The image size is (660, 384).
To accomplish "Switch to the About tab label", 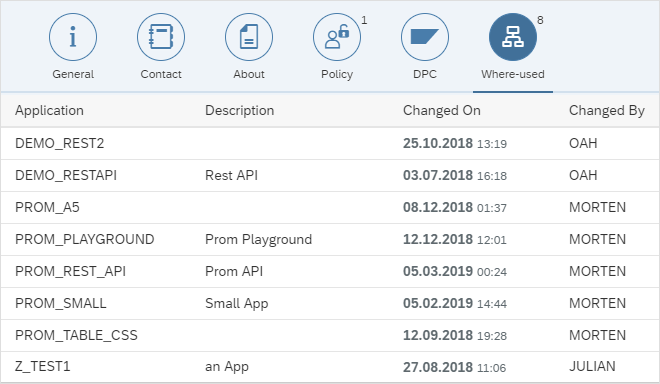I will click(249, 74).
